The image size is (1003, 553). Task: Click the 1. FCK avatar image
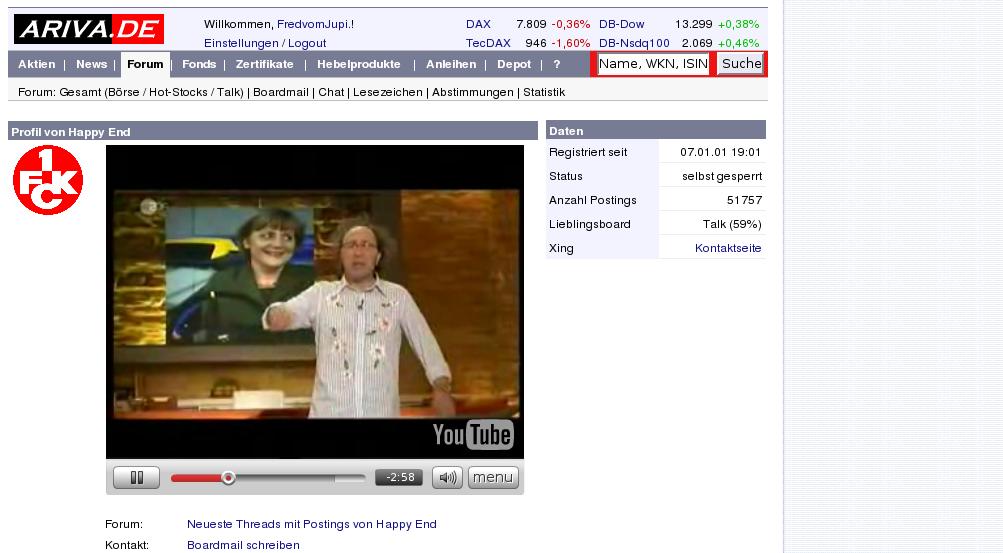tap(48, 180)
